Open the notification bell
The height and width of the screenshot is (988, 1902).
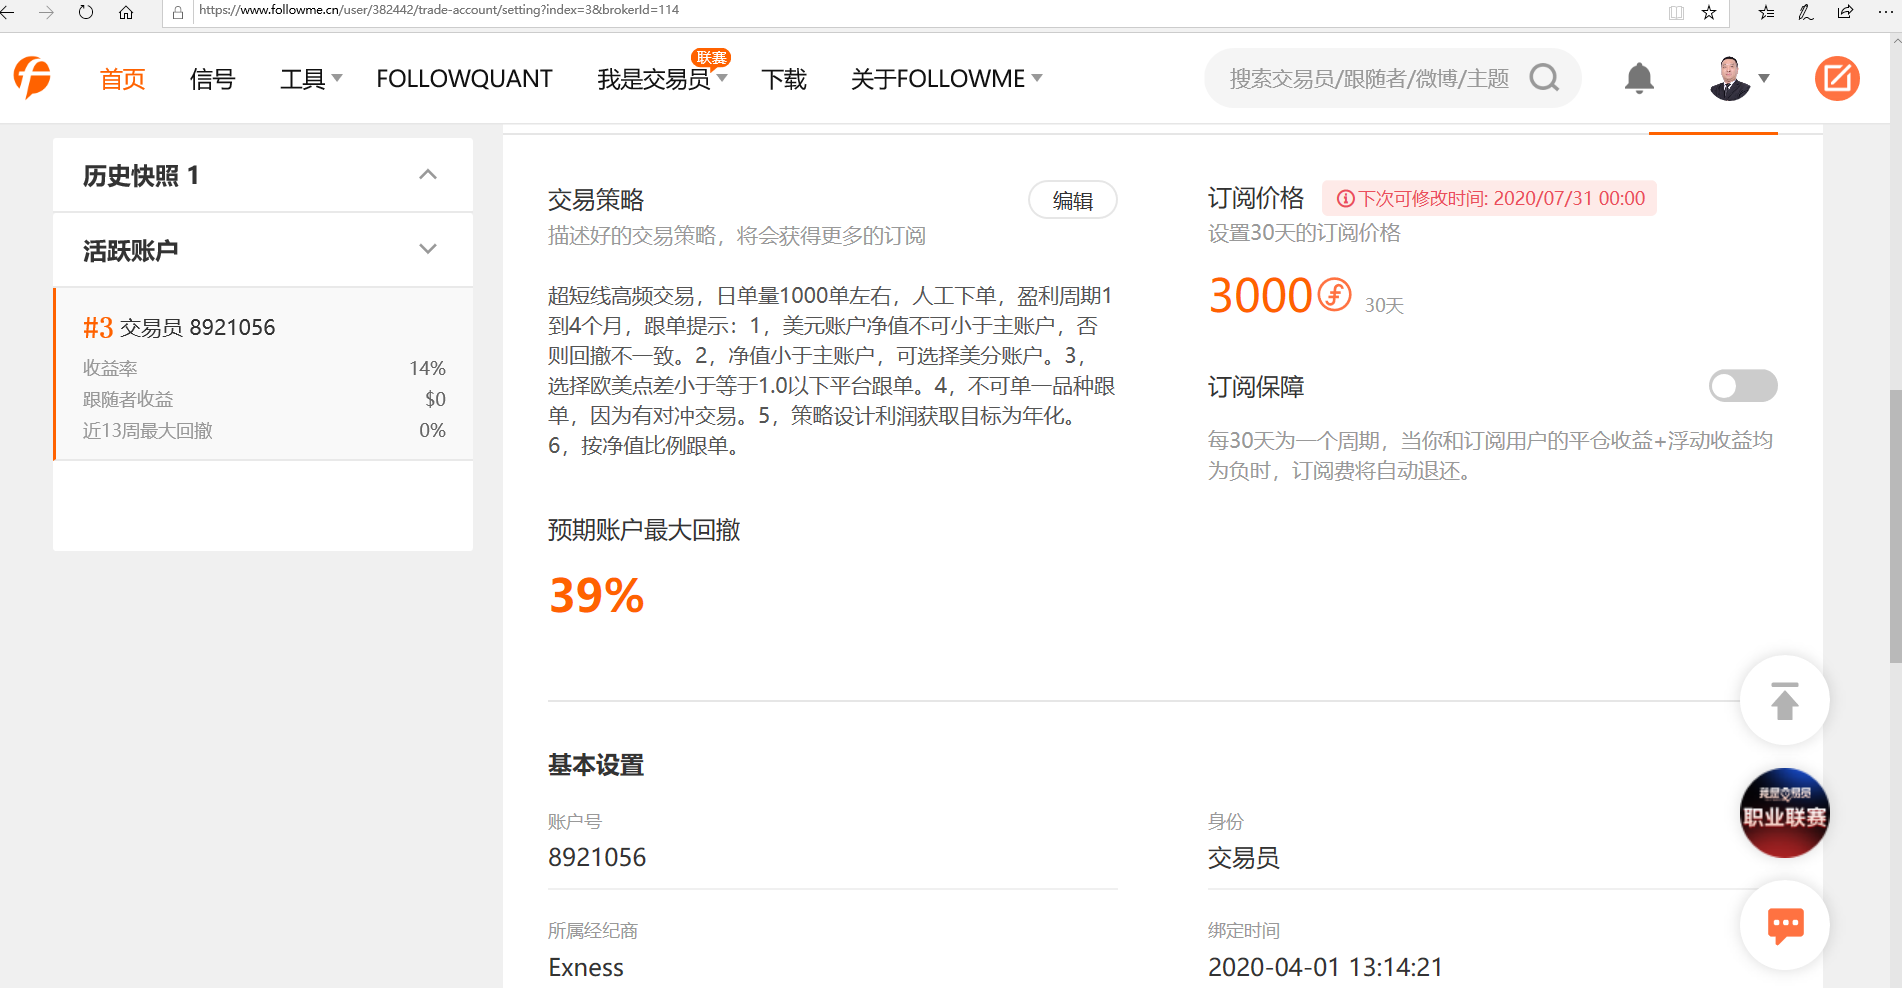pyautogui.click(x=1639, y=78)
